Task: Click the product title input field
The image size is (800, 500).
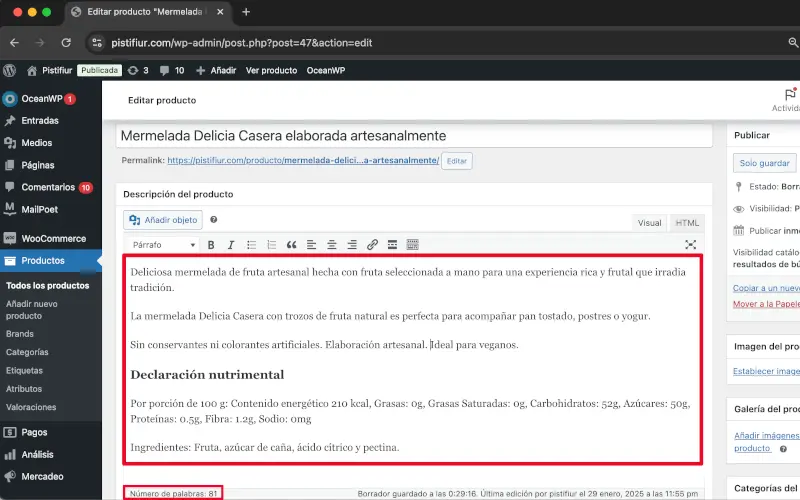Action: click(x=414, y=136)
